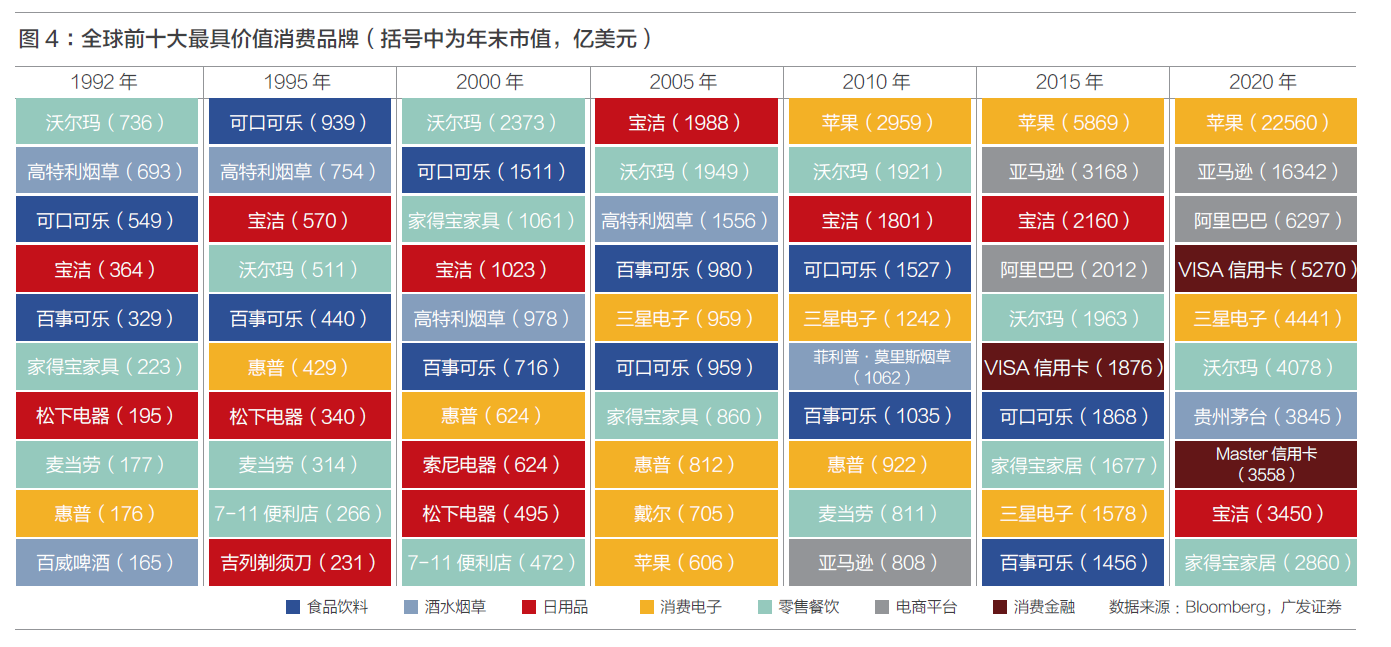
Task: Select the cell 贵州茅台（3845）
Action: coord(1266,416)
